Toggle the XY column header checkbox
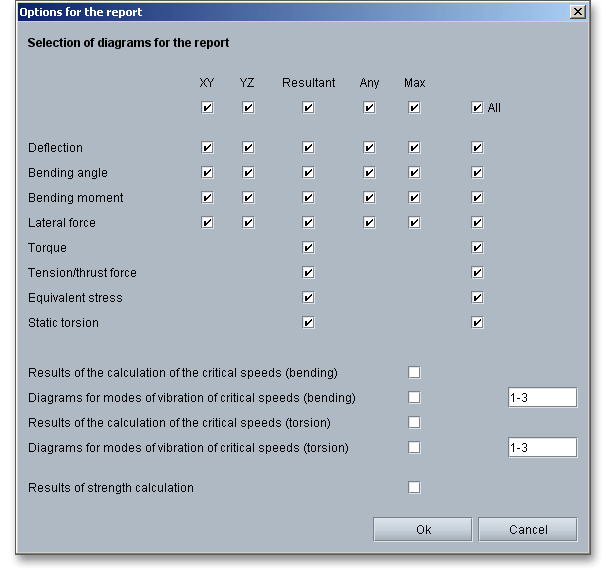Viewport: 606px width, 570px height. click(x=207, y=108)
